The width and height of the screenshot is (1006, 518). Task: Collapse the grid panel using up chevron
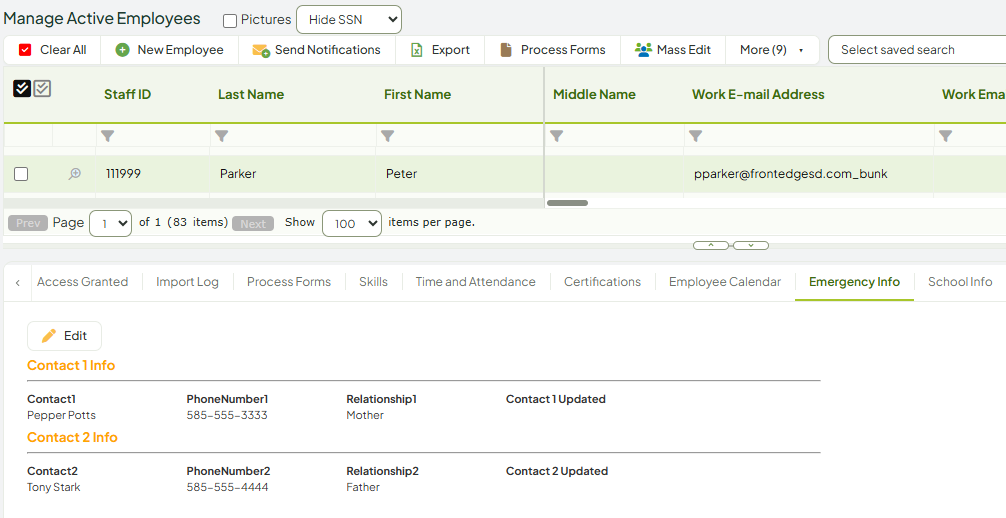pos(711,245)
